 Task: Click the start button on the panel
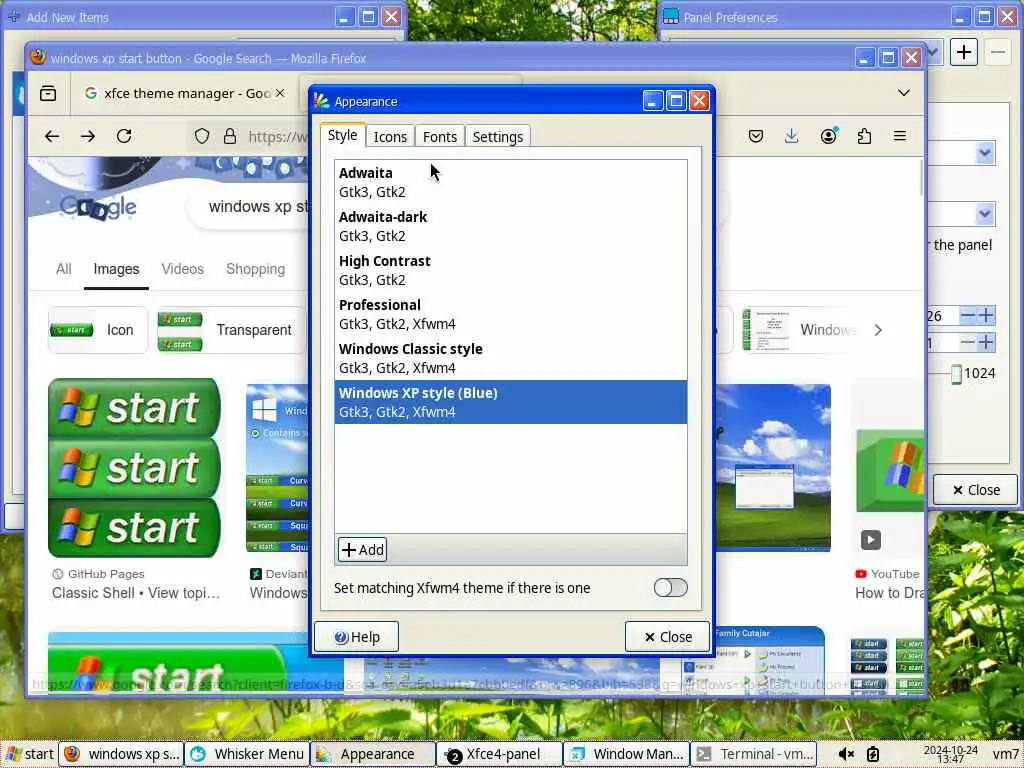29,754
